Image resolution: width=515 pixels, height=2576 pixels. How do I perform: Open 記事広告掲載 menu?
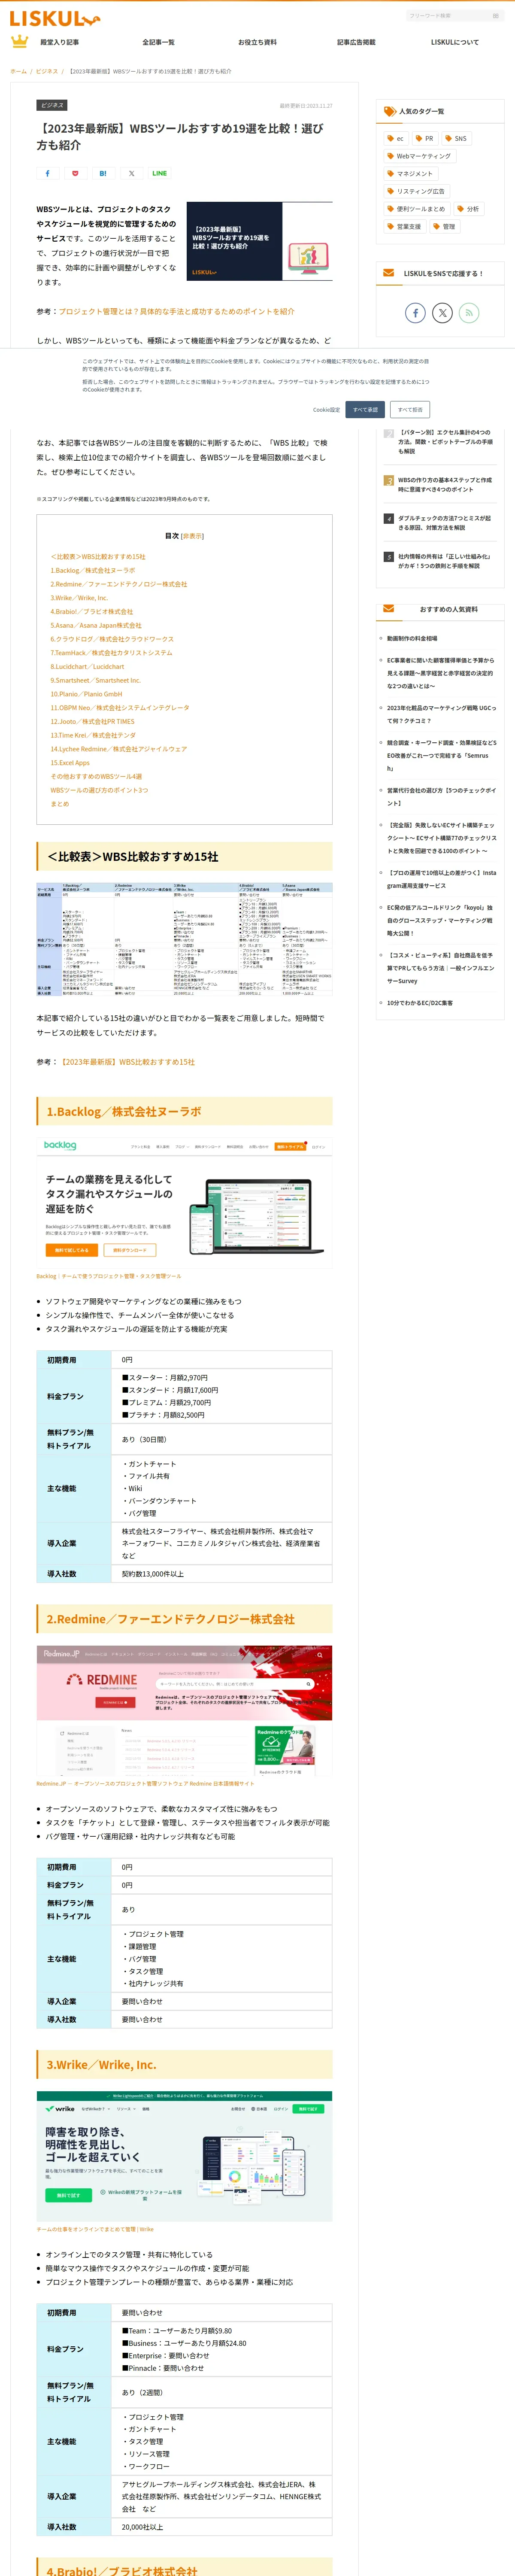(356, 42)
